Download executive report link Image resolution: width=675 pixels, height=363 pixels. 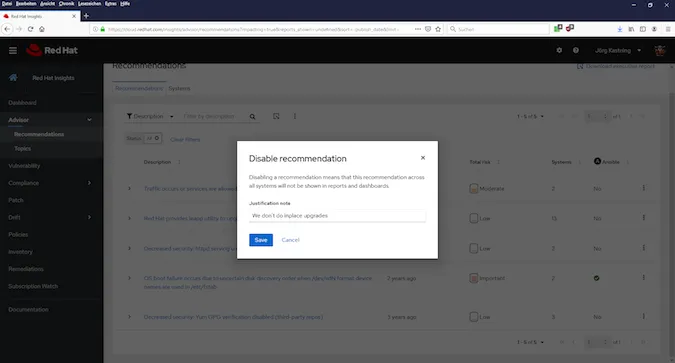(616, 66)
